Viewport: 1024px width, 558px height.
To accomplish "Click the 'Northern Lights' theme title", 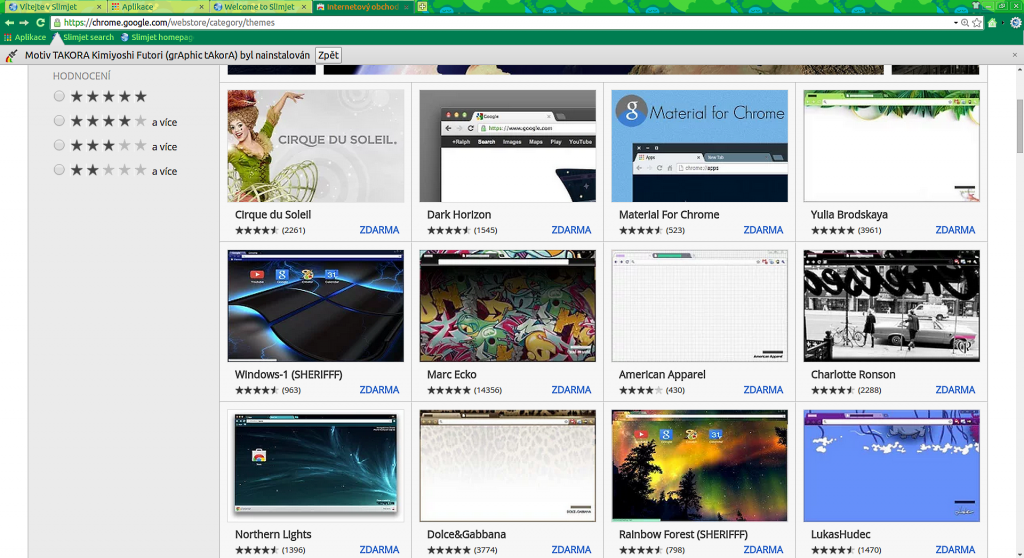I will 273,534.
